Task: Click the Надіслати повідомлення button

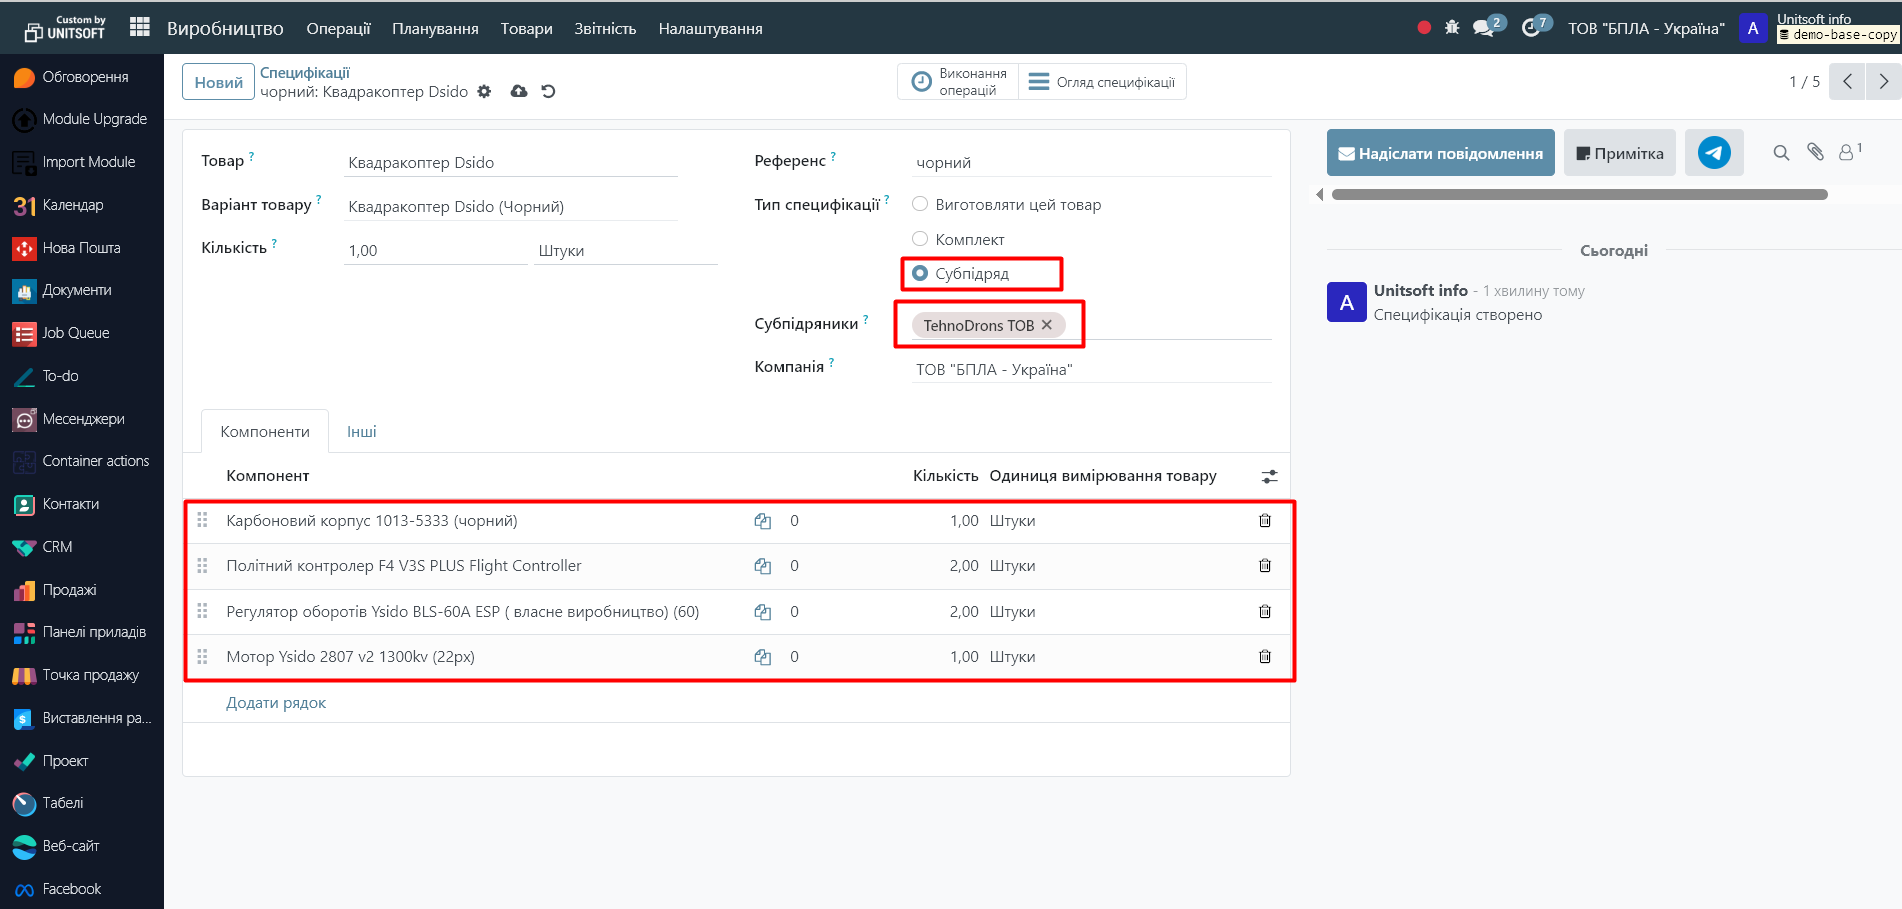Action: coord(1440,153)
